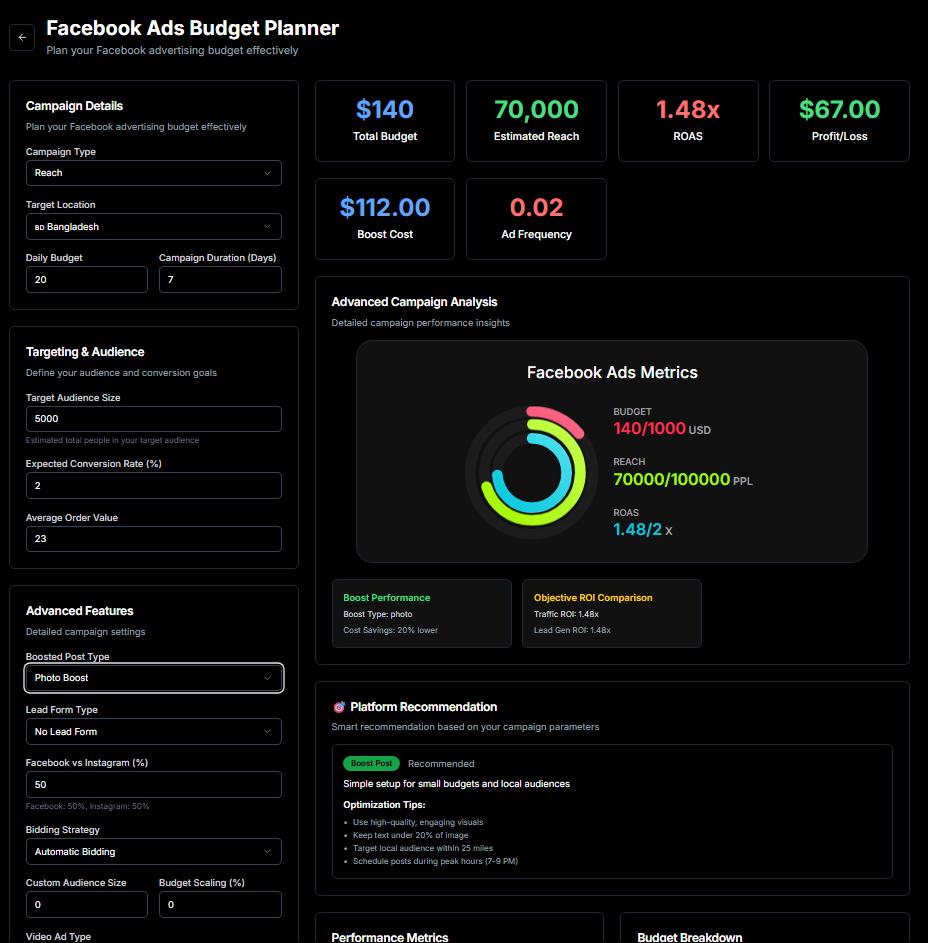
Task: Select the Target Audience Size input
Action: pyautogui.click(x=153, y=418)
